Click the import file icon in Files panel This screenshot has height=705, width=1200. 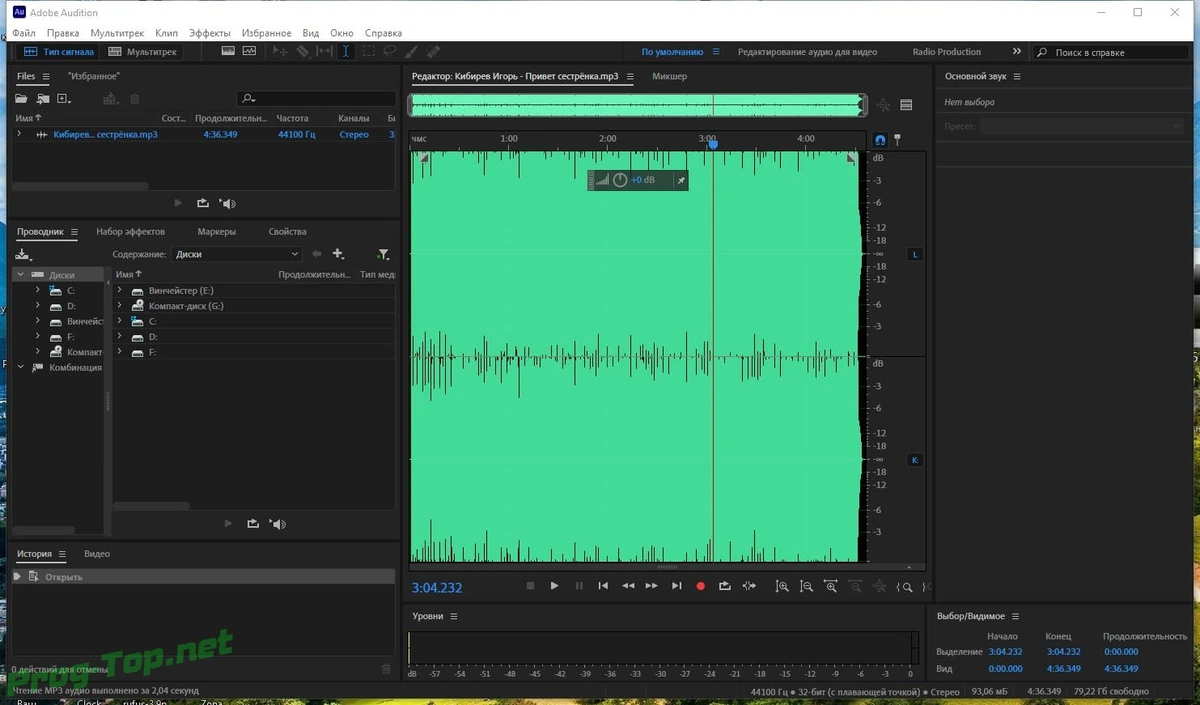click(42, 99)
